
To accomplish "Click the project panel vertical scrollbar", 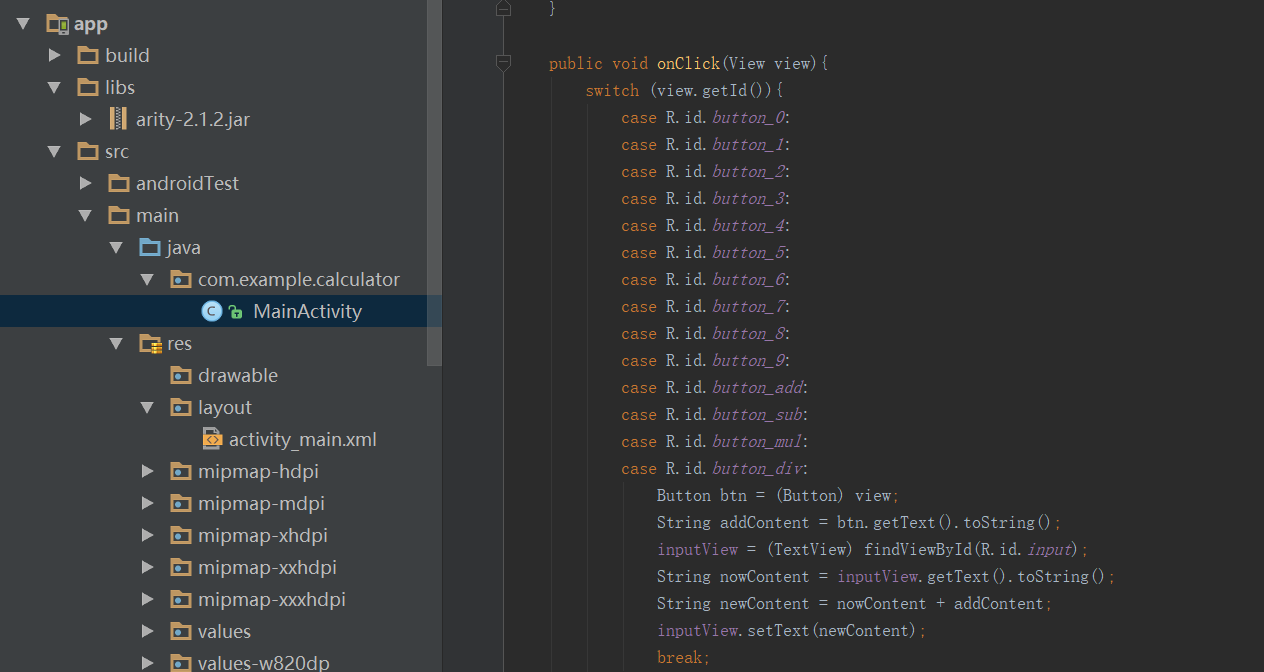I will pos(434,180).
